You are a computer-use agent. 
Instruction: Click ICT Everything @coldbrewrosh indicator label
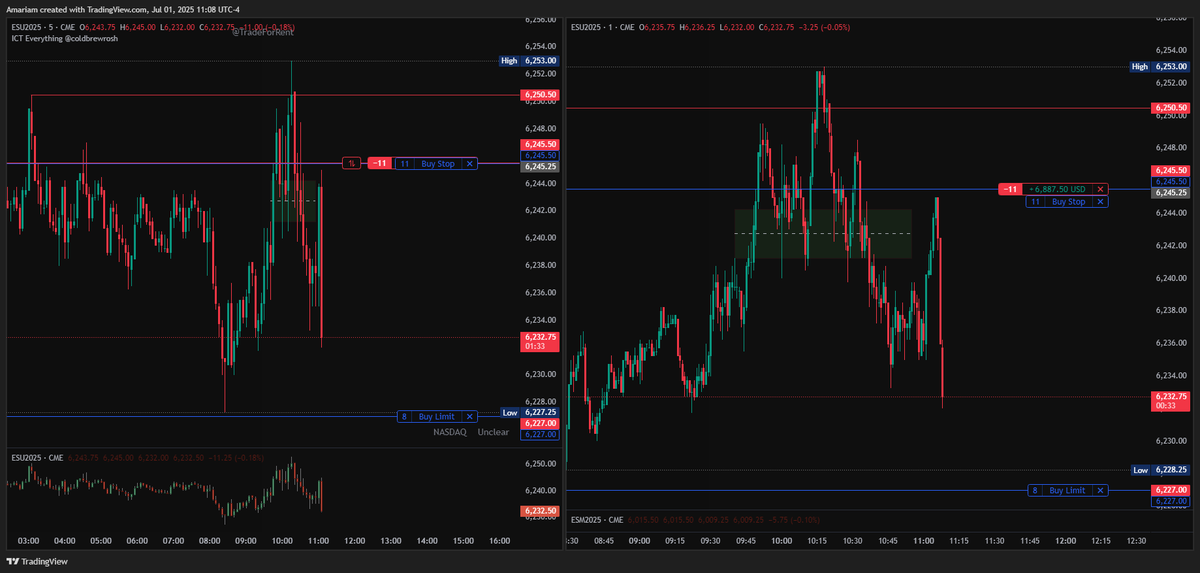[64, 39]
